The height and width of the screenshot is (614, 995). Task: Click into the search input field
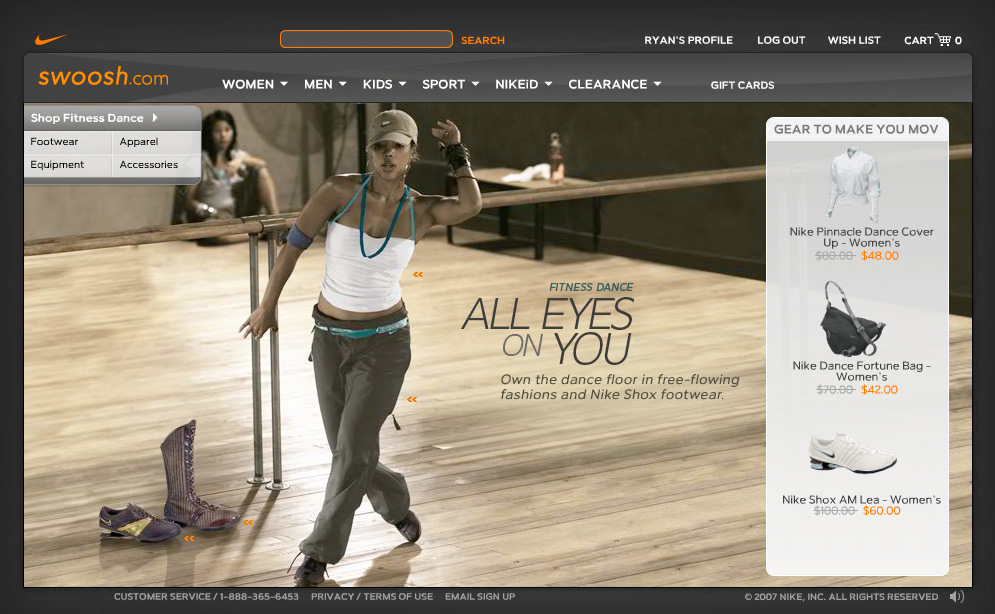tap(366, 39)
